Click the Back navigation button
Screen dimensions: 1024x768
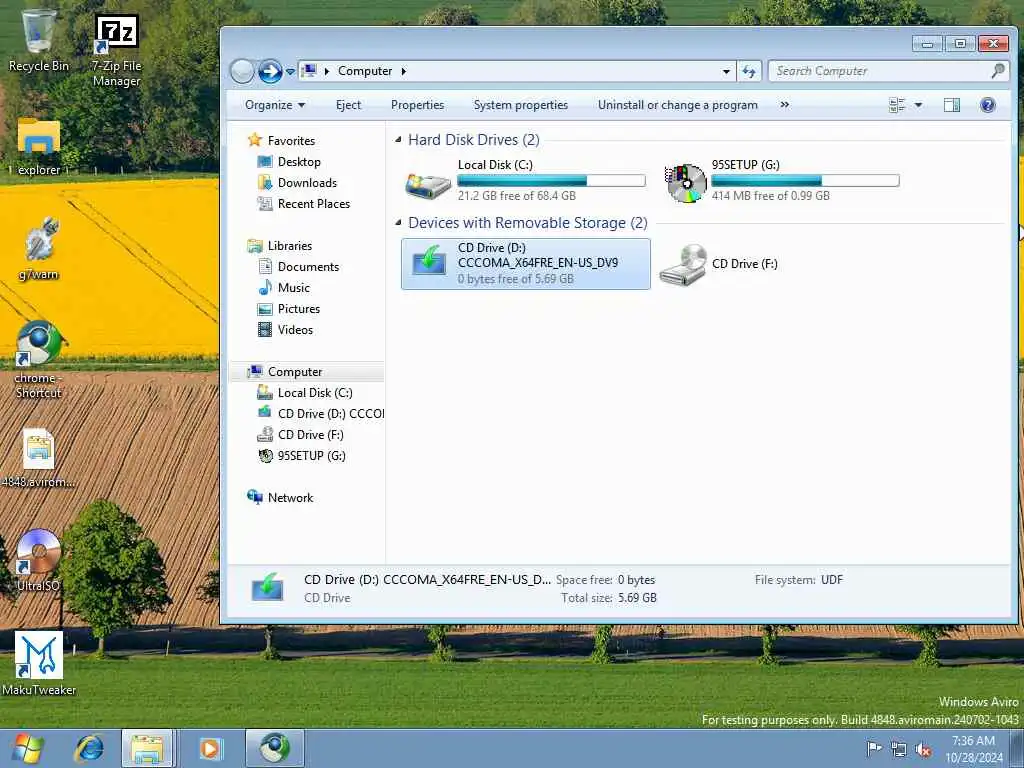tap(242, 71)
